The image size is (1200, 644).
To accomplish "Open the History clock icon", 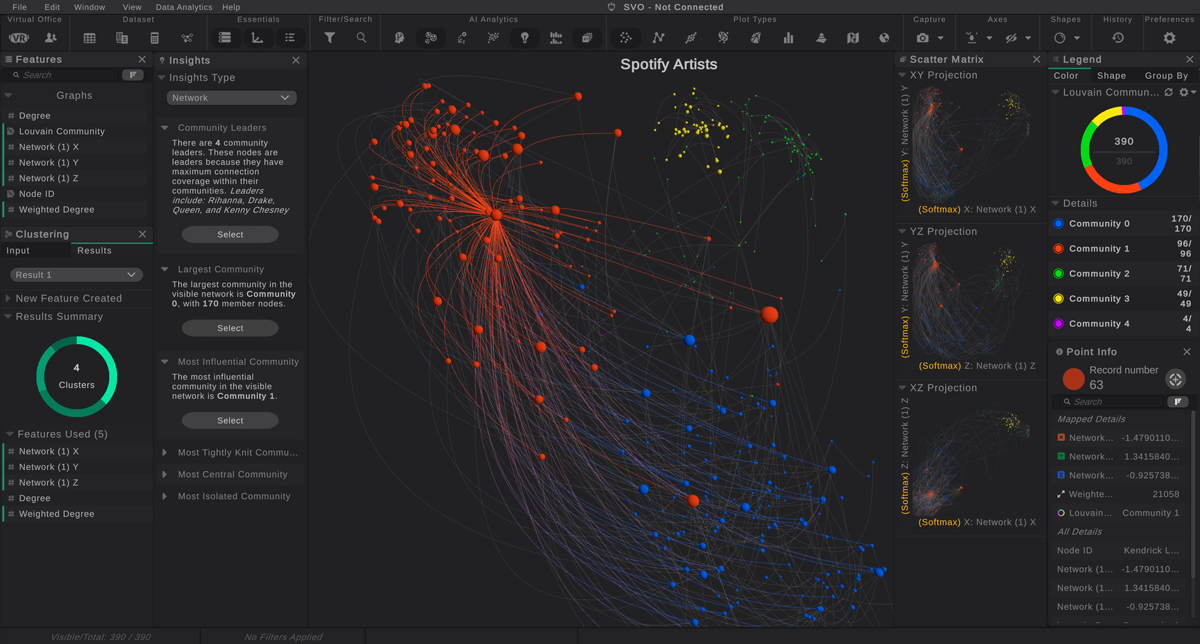I will click(1118, 38).
